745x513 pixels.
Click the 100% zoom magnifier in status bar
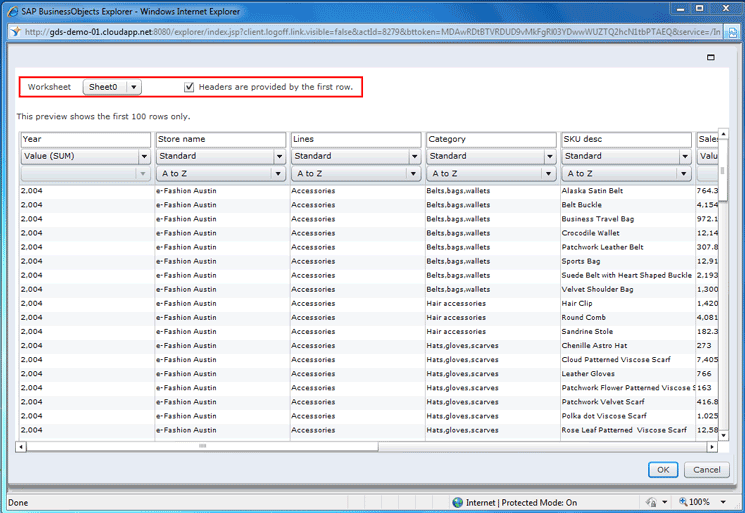(683, 502)
